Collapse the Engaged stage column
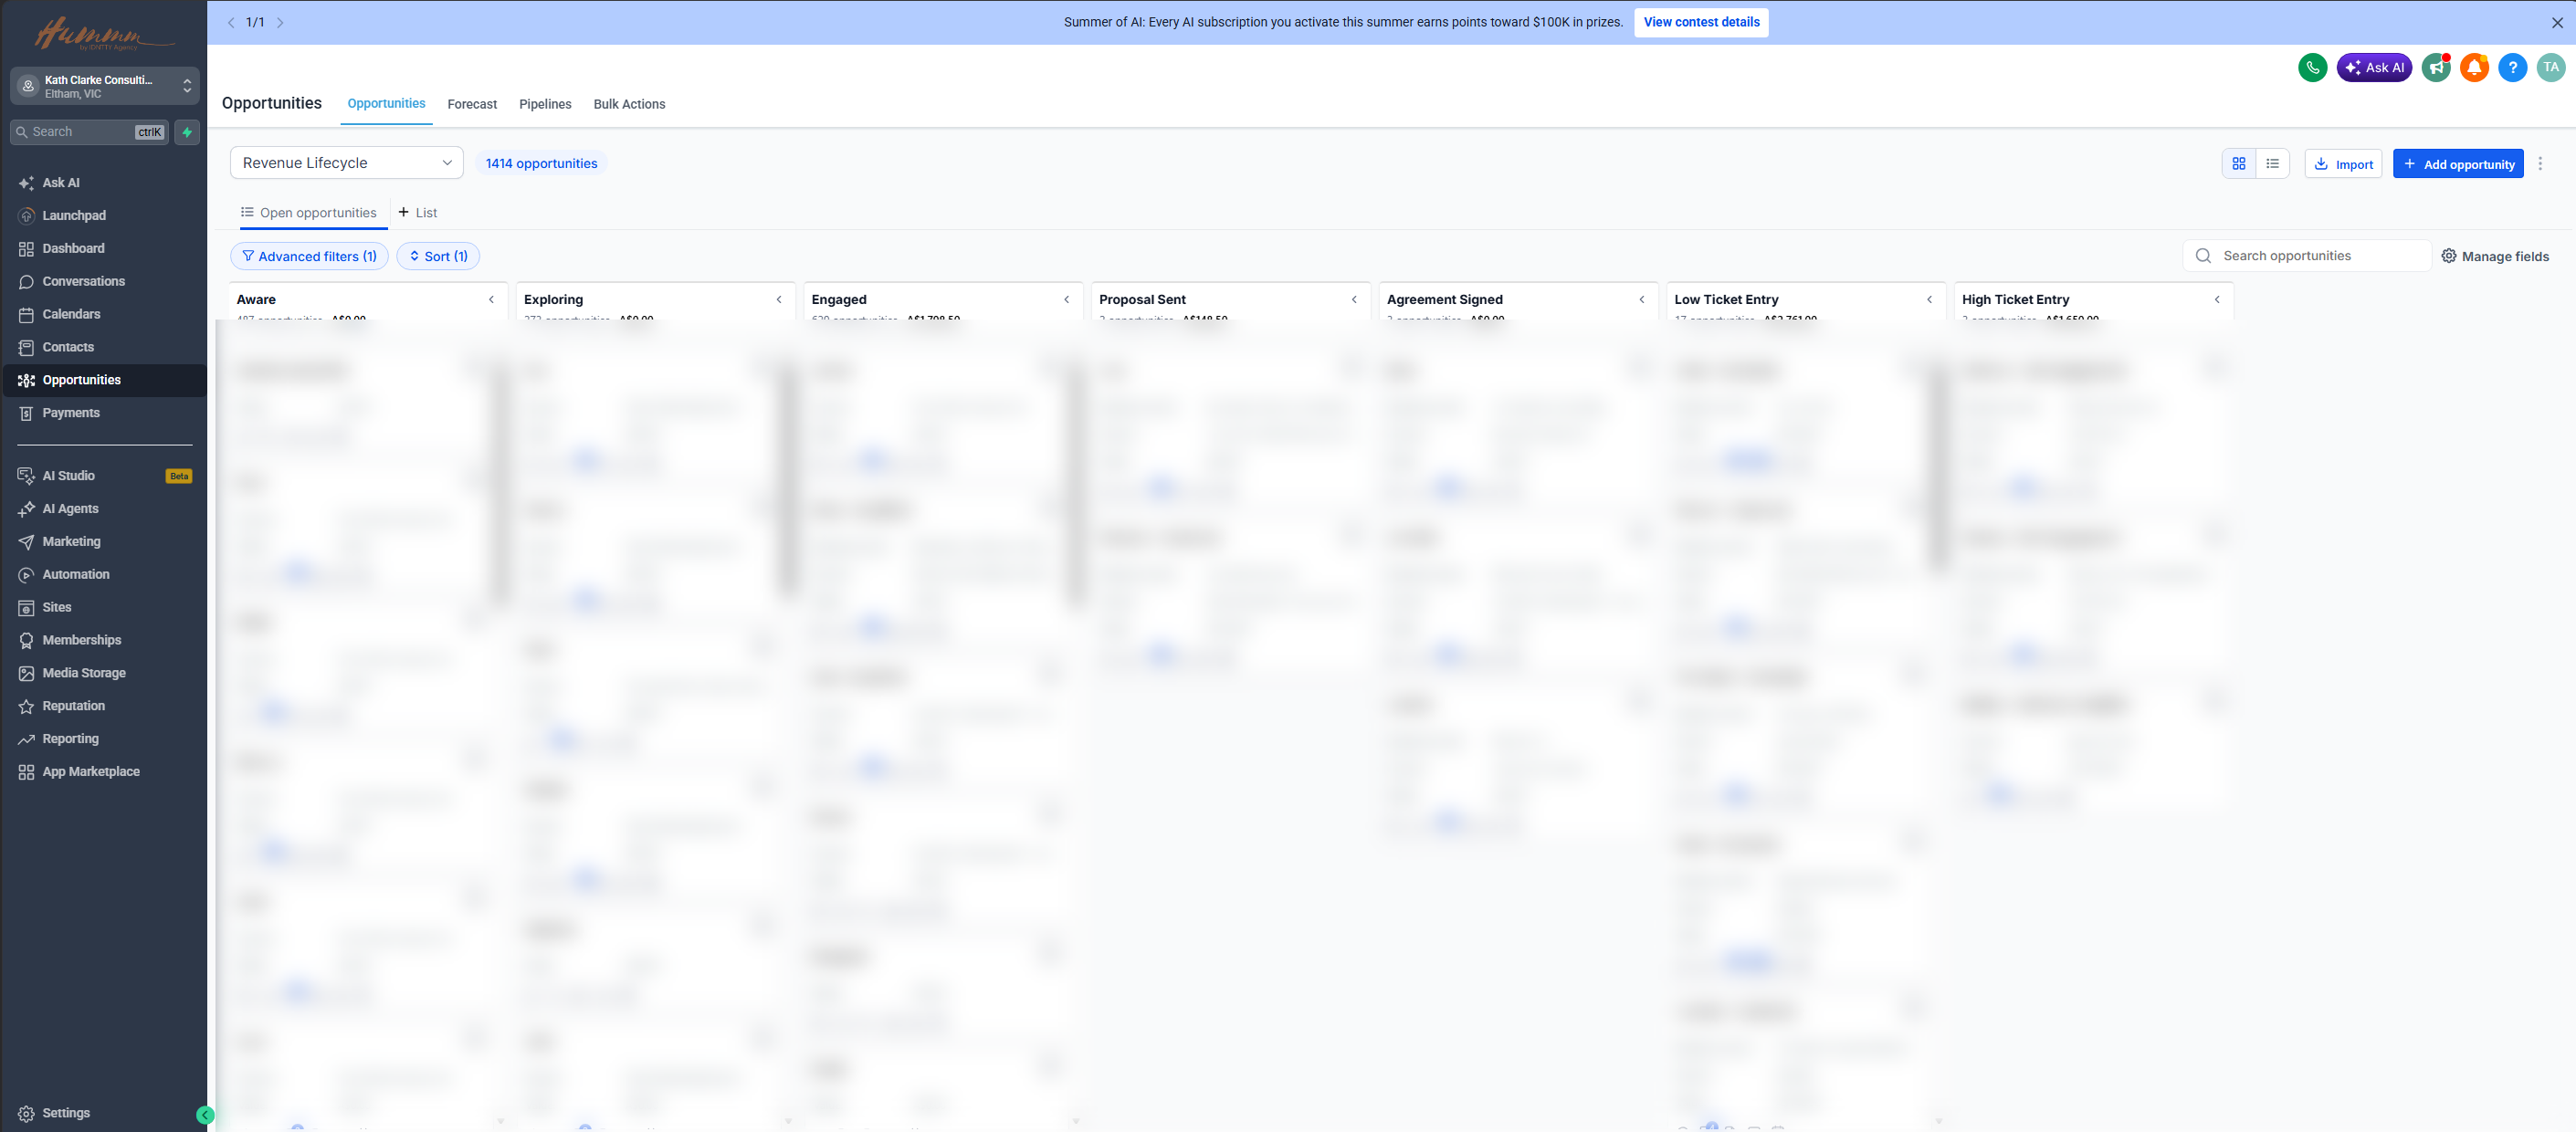 click(x=1066, y=299)
